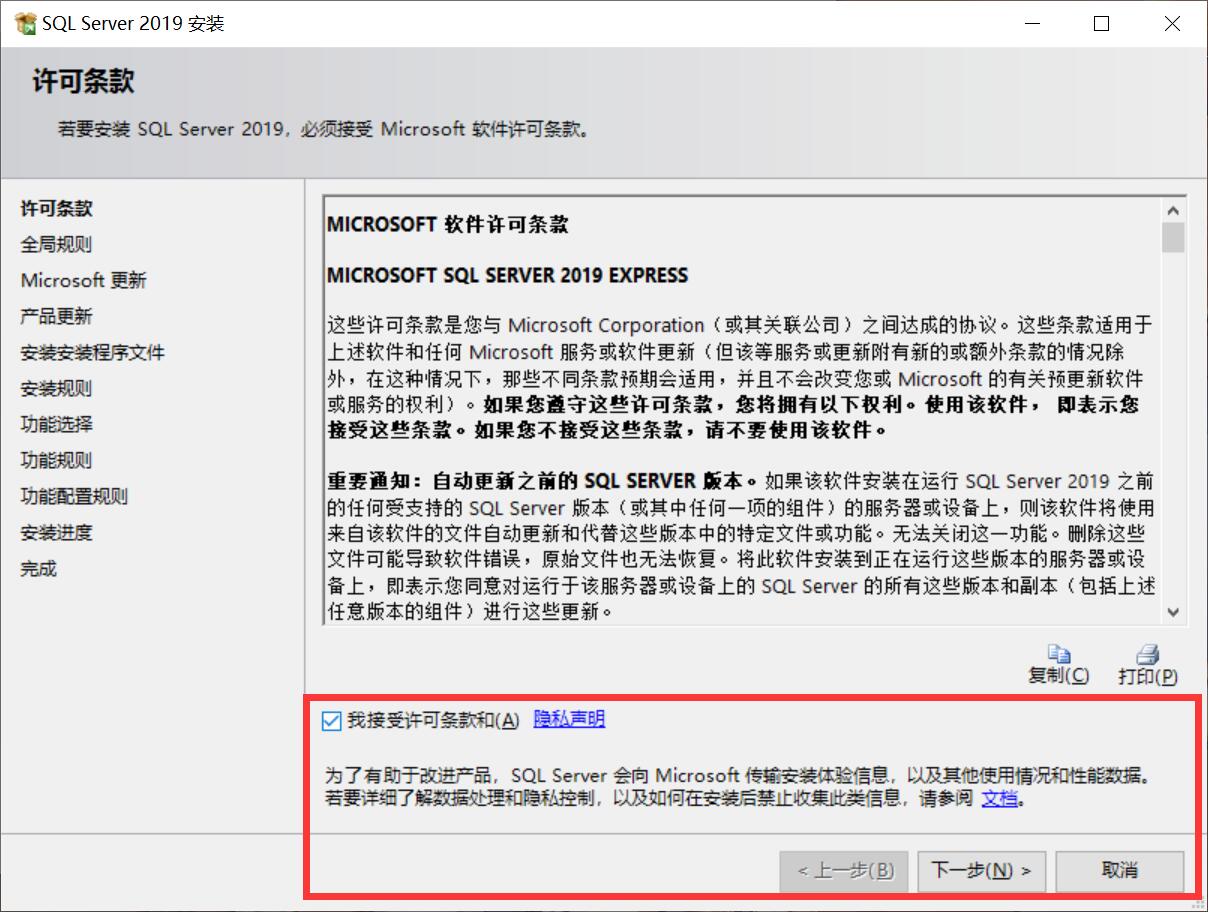Click license text scrollbar up arrow
This screenshot has height=912, width=1208.
coord(1173,210)
